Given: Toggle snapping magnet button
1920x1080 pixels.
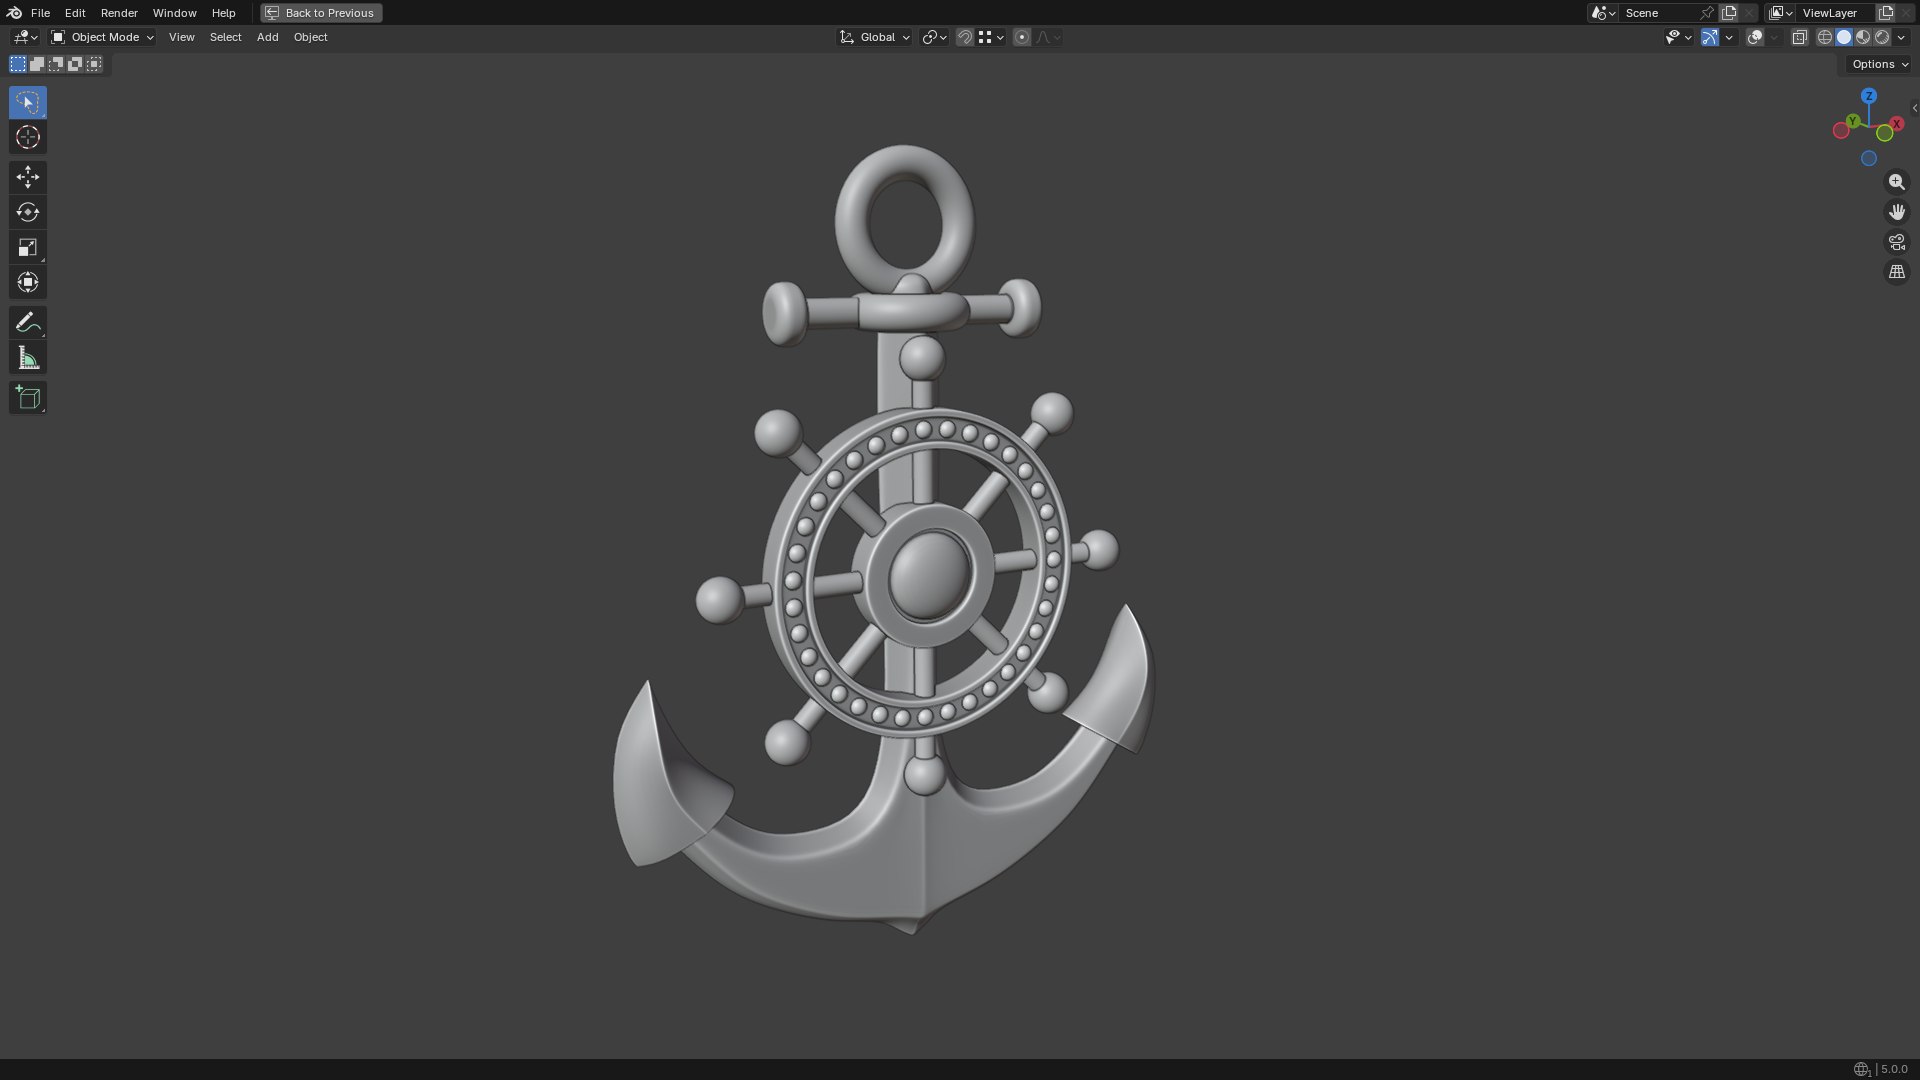Looking at the screenshot, I should [964, 37].
